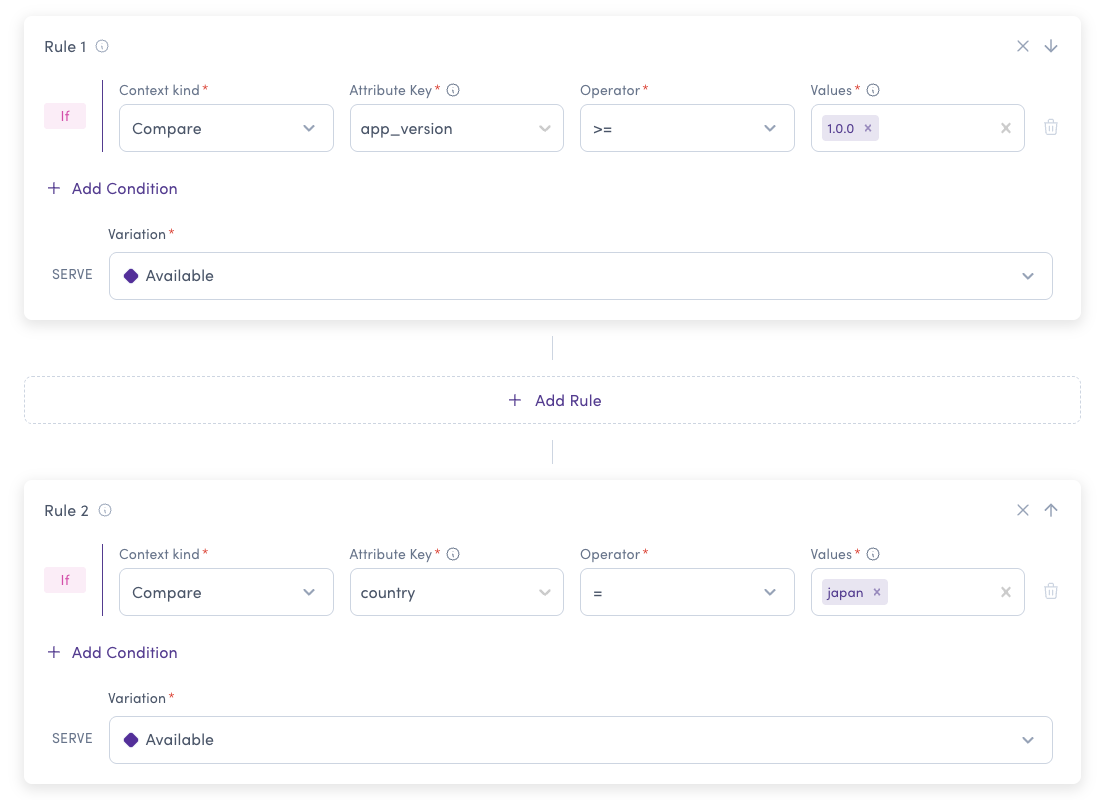The width and height of the screenshot is (1103, 800).
Task: Click the Values info icon in Rule 2
Action: 873,554
